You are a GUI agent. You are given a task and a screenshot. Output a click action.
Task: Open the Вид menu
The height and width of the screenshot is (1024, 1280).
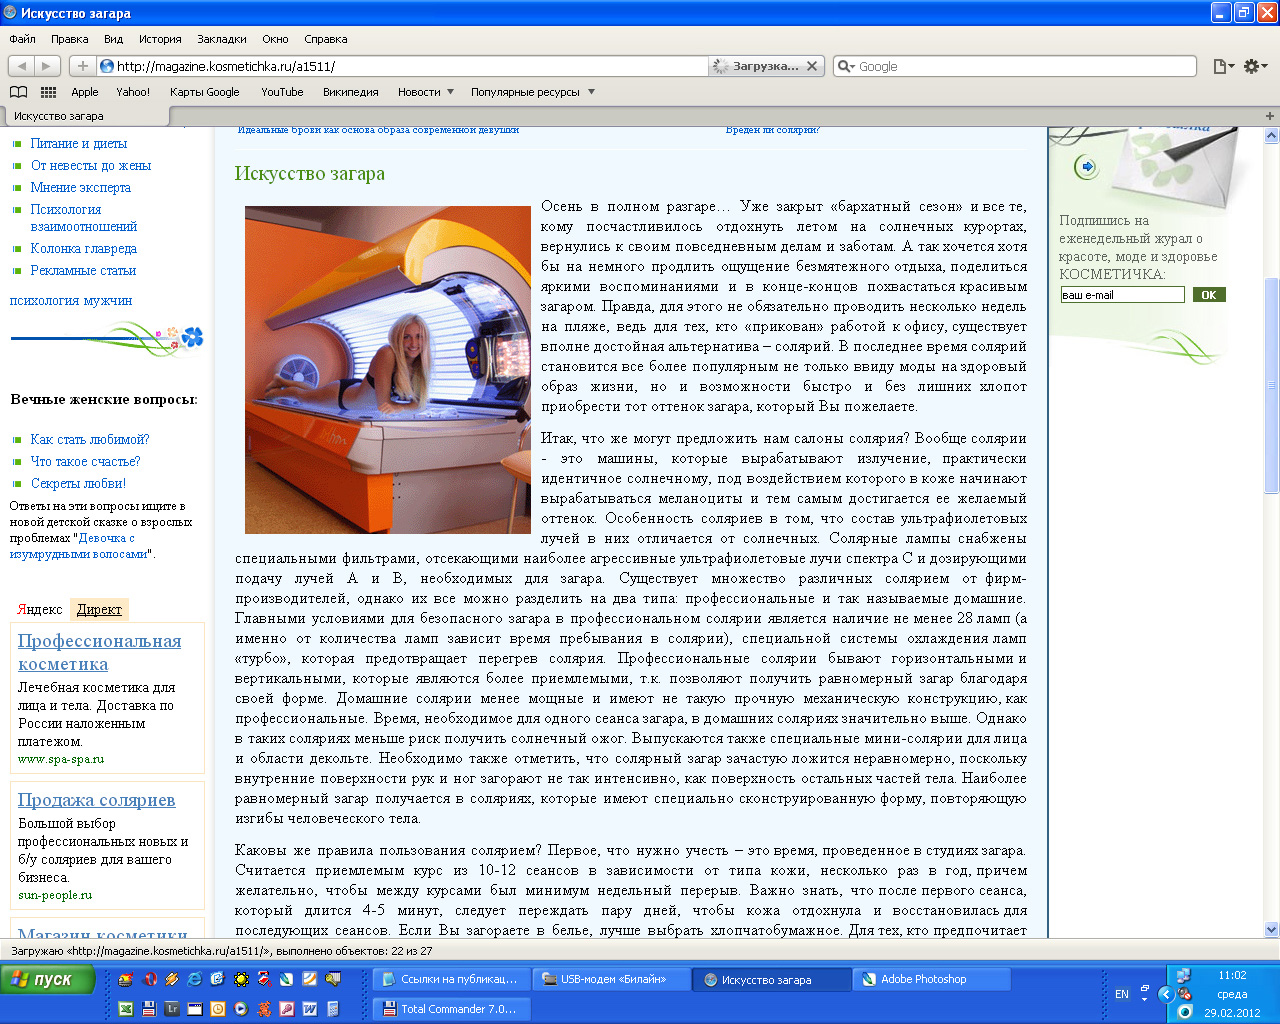click(114, 39)
